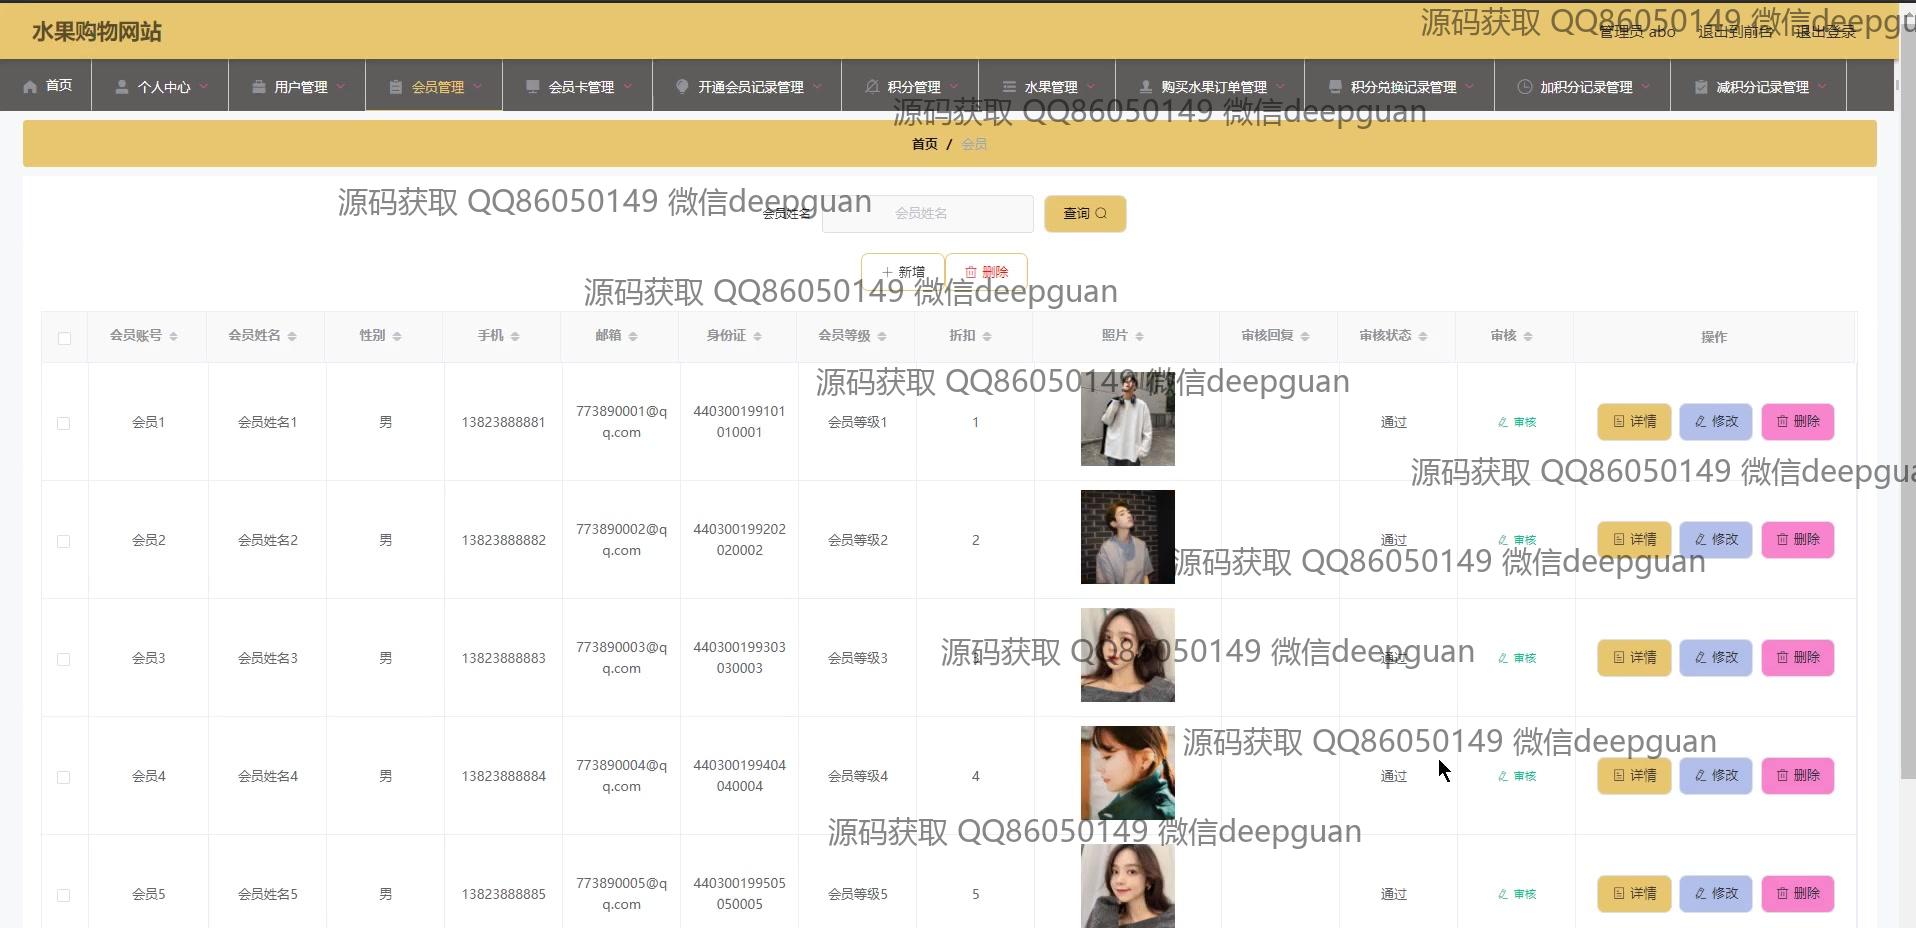This screenshot has width=1916, height=928.
Task: Toggle the select-all checkbox in table header
Action: 64,338
